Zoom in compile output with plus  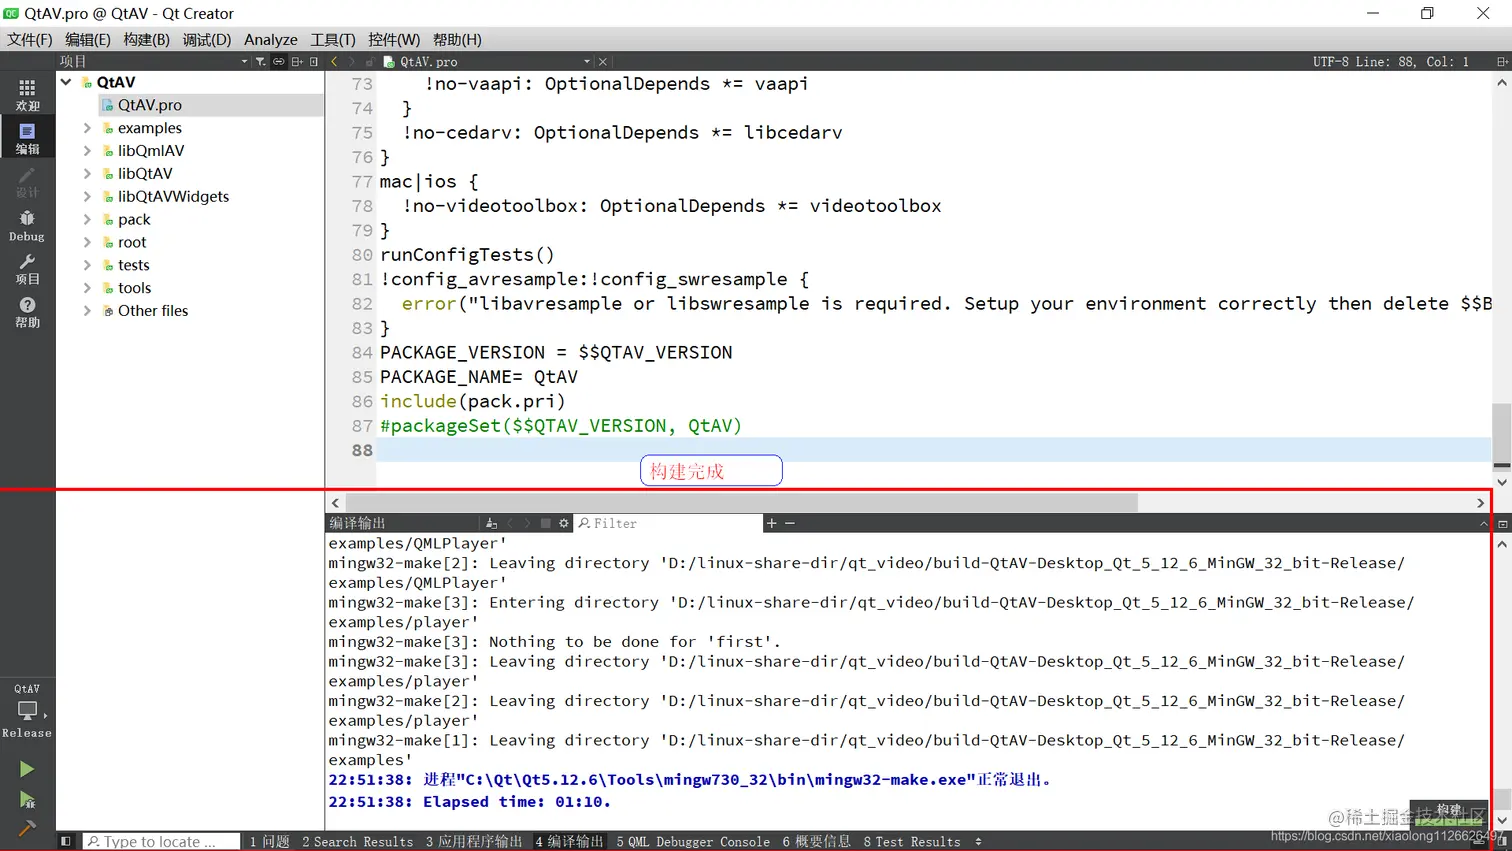click(771, 523)
